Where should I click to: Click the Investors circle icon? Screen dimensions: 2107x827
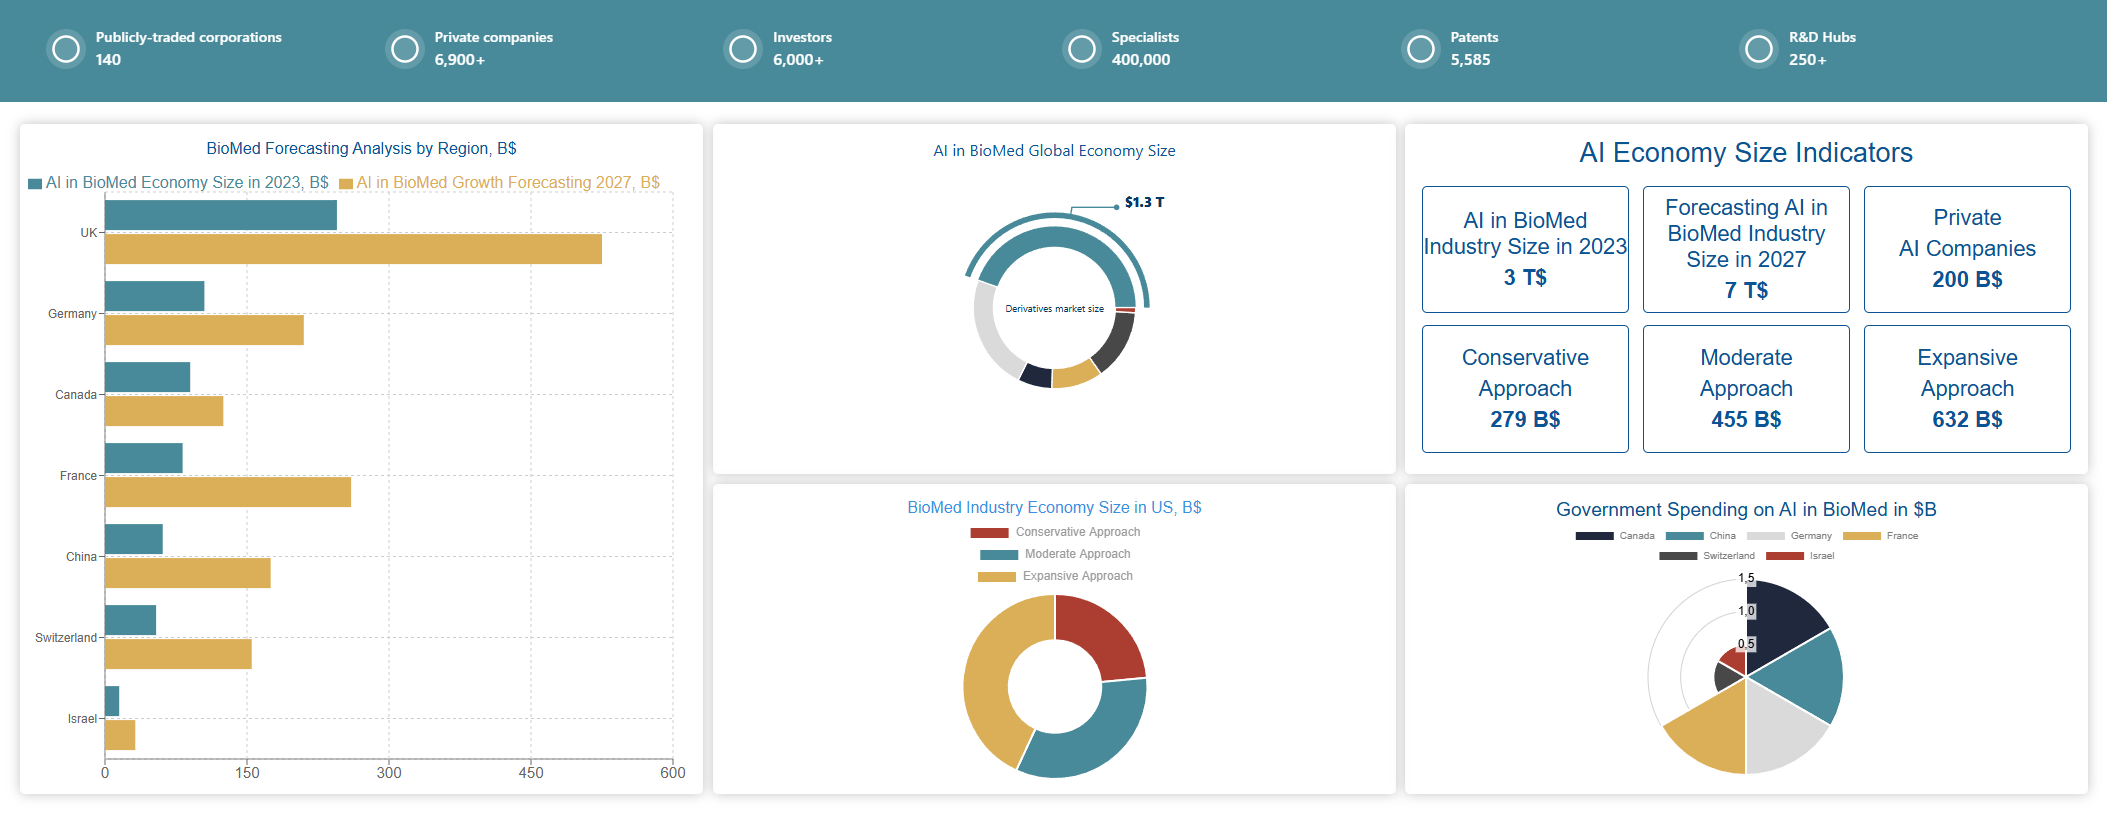743,49
